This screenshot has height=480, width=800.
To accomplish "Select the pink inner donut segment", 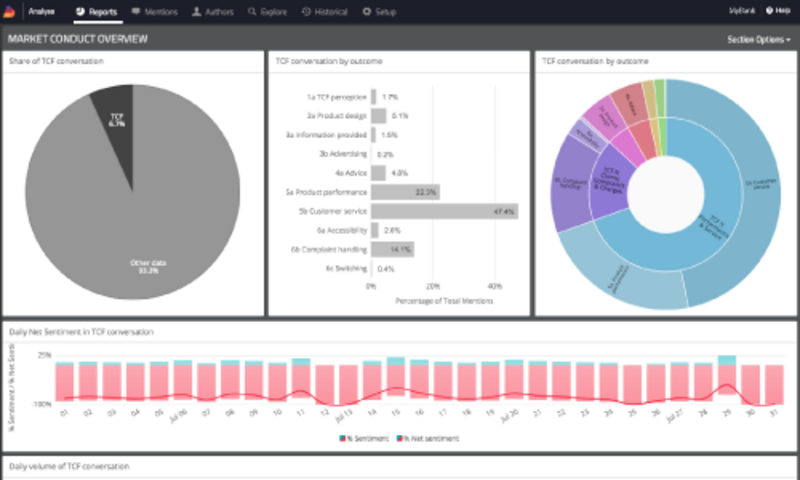I will tap(629, 148).
